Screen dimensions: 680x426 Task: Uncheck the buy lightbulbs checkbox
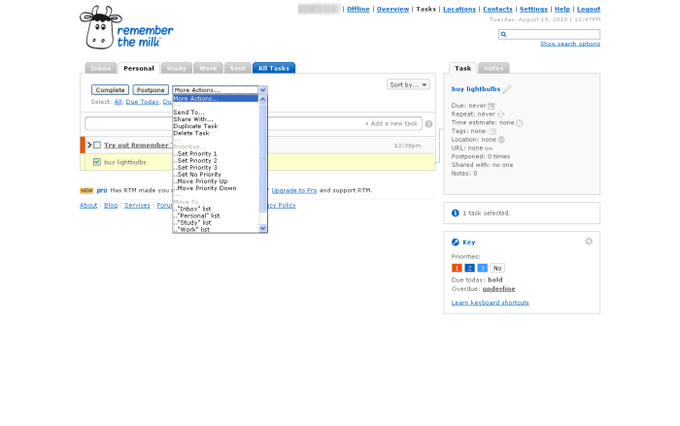pyautogui.click(x=97, y=162)
